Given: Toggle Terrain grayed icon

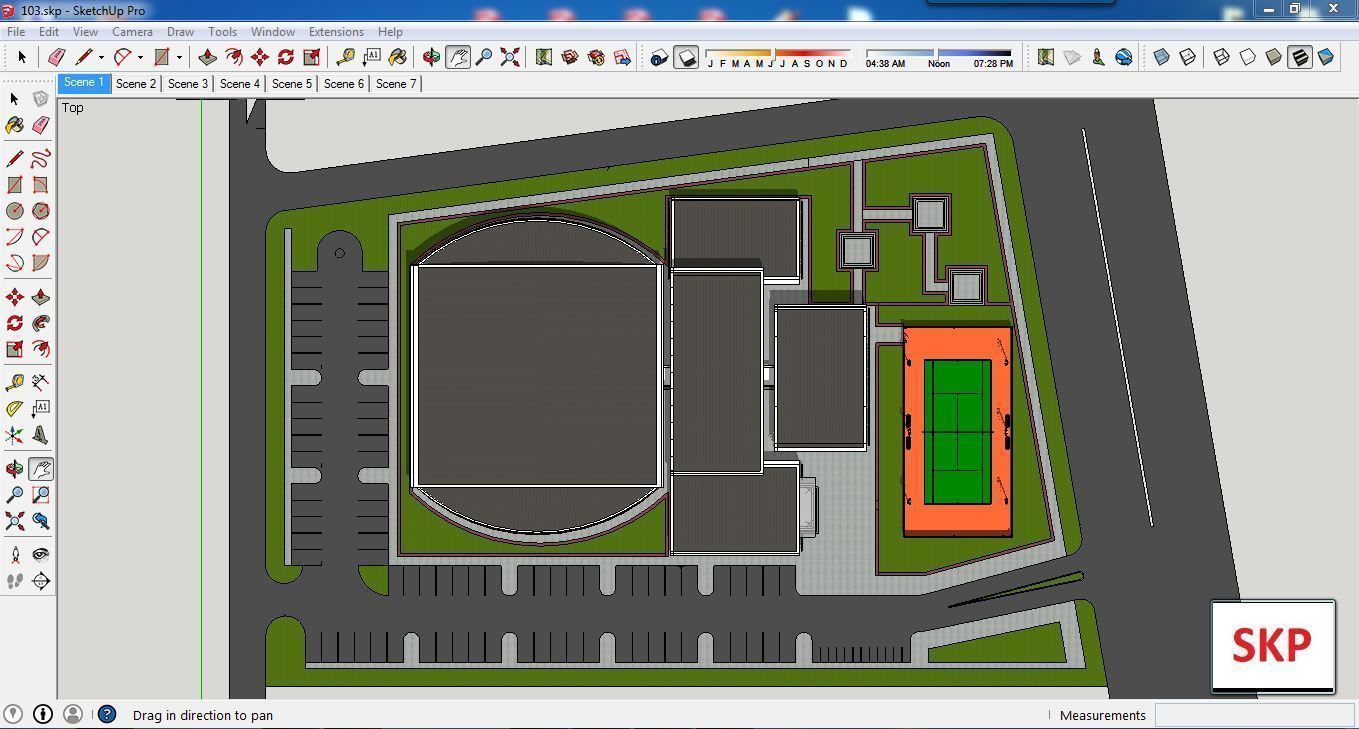Looking at the screenshot, I should [x=1072, y=57].
